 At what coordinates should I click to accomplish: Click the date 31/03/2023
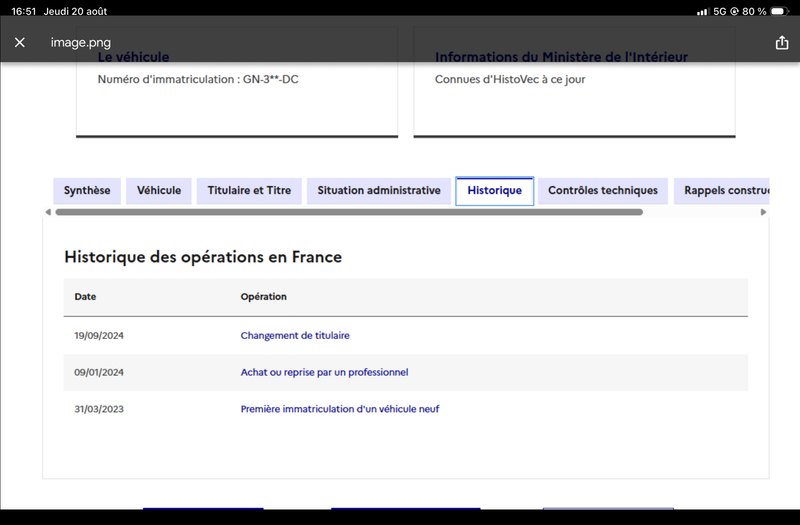[x=99, y=409]
